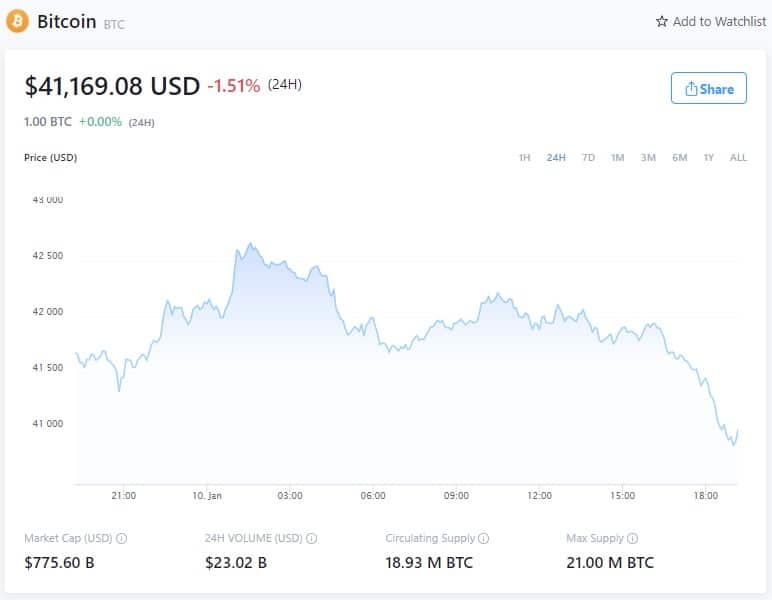772x600 pixels.
Task: Click the Max Supply label
Action: click(595, 538)
